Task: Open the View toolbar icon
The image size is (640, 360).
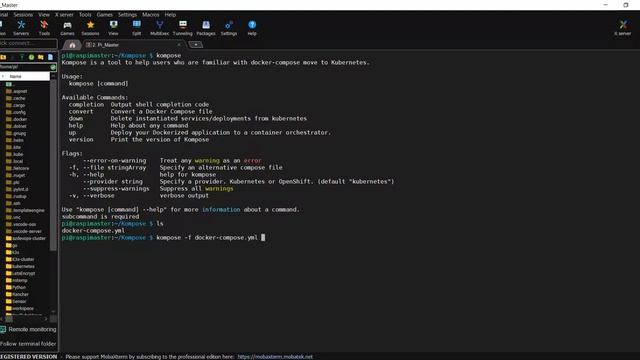Action: click(x=113, y=28)
